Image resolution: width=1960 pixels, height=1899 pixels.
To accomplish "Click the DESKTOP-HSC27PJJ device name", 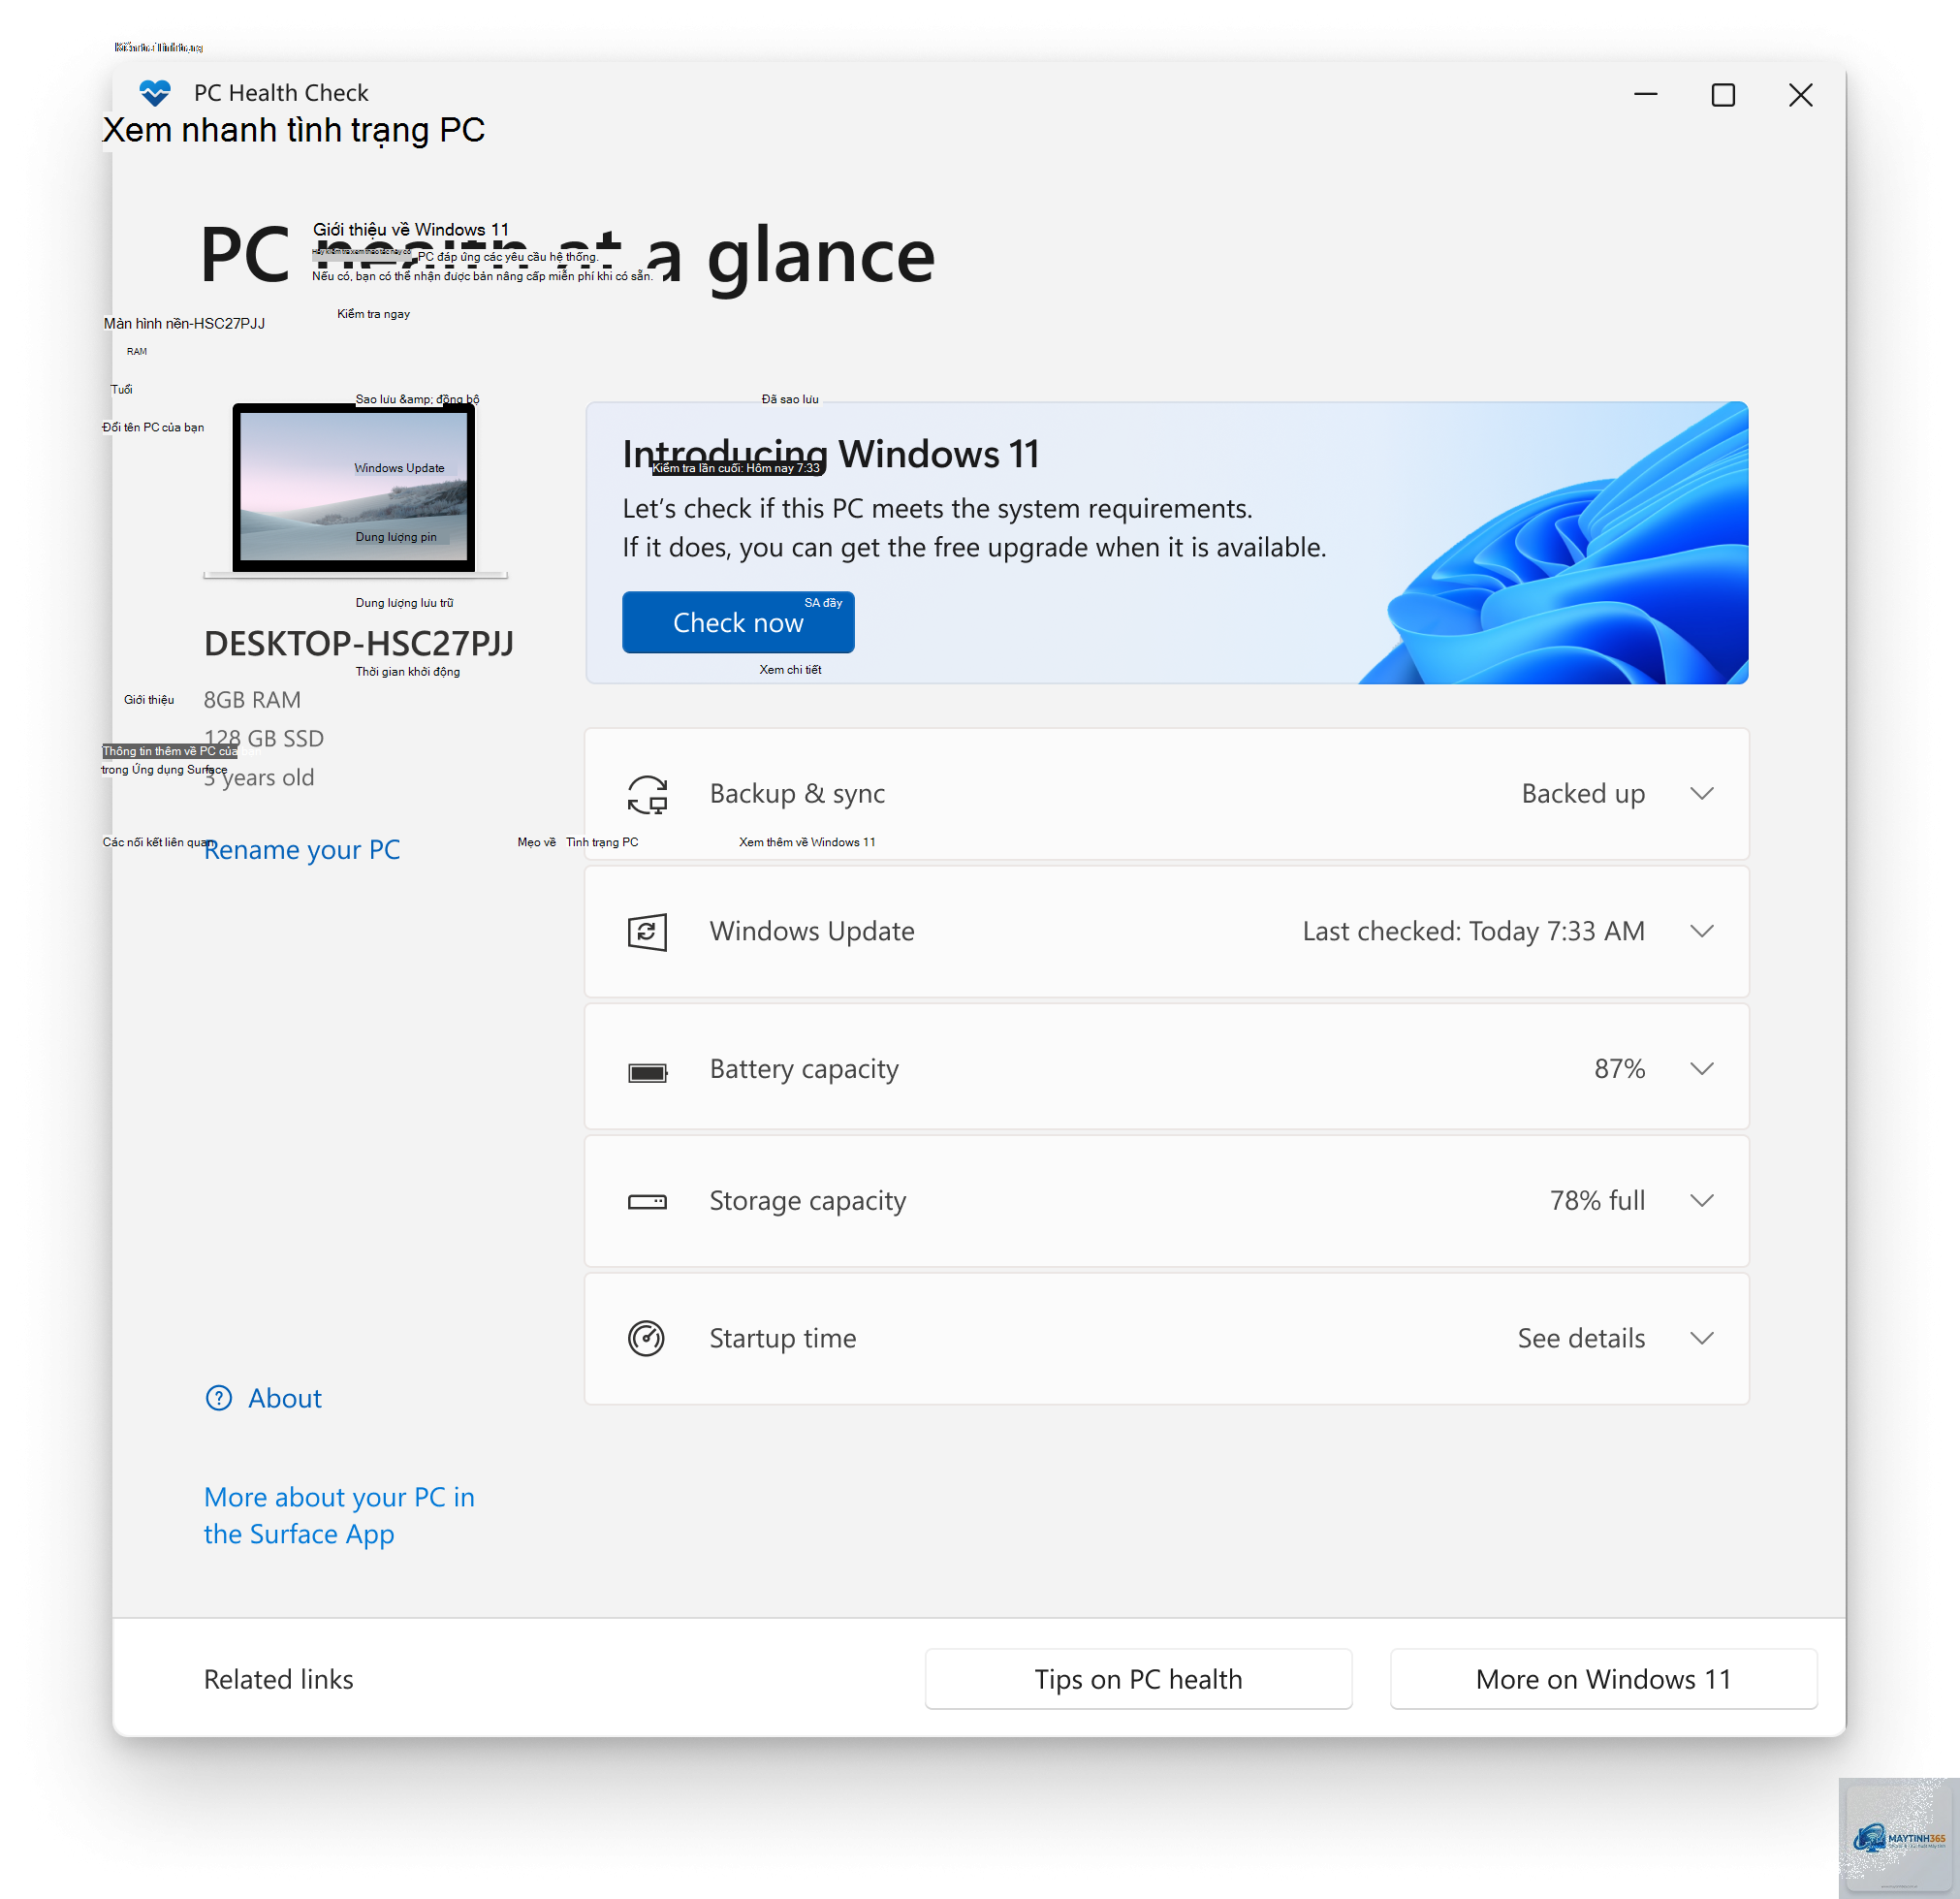I will pos(359,643).
